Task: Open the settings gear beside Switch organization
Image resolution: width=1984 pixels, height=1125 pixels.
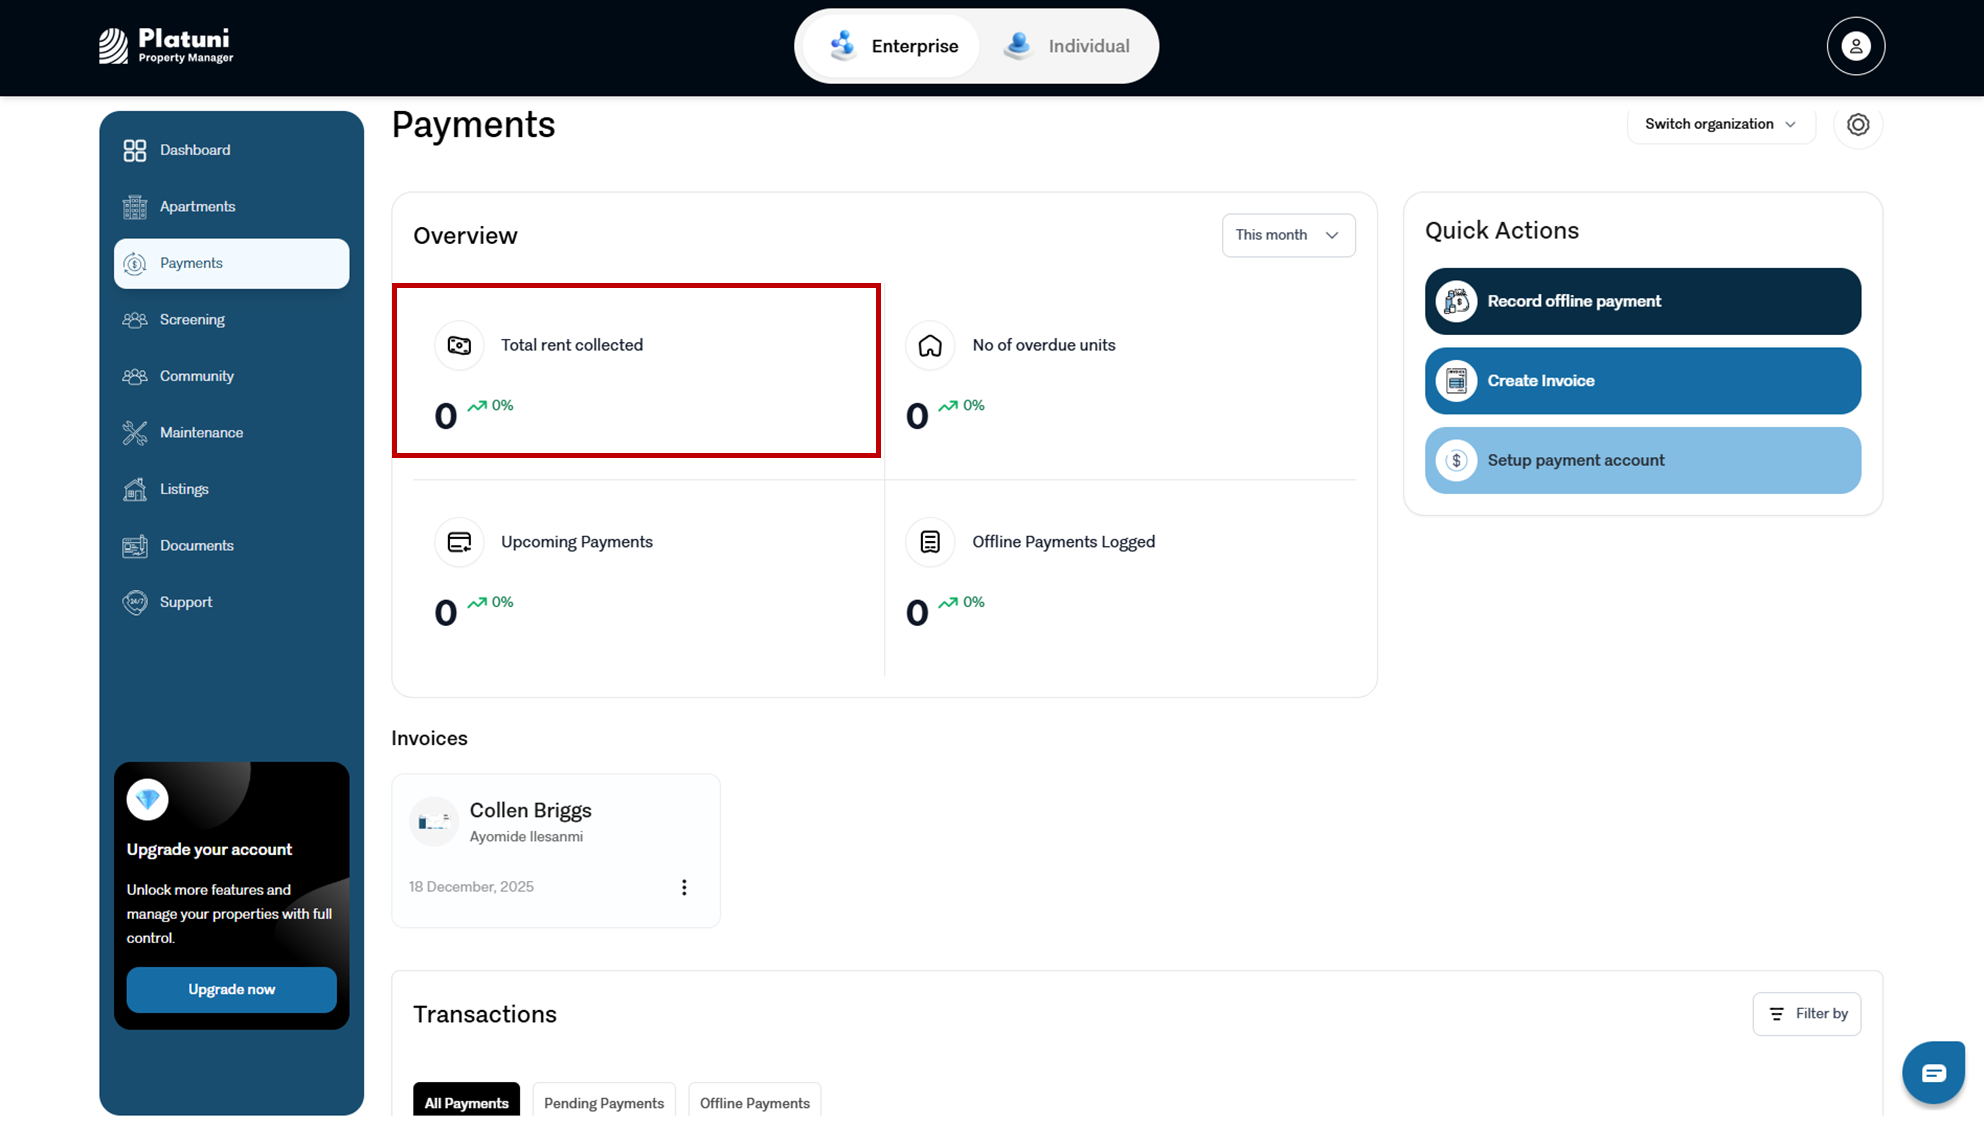Action: point(1858,125)
